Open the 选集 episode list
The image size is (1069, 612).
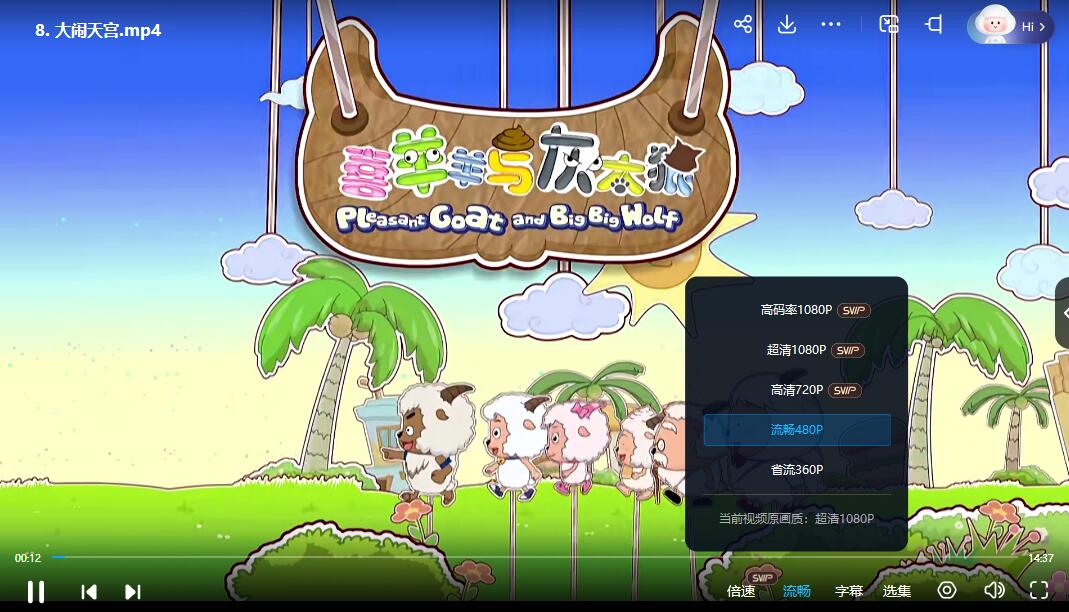coord(897,591)
